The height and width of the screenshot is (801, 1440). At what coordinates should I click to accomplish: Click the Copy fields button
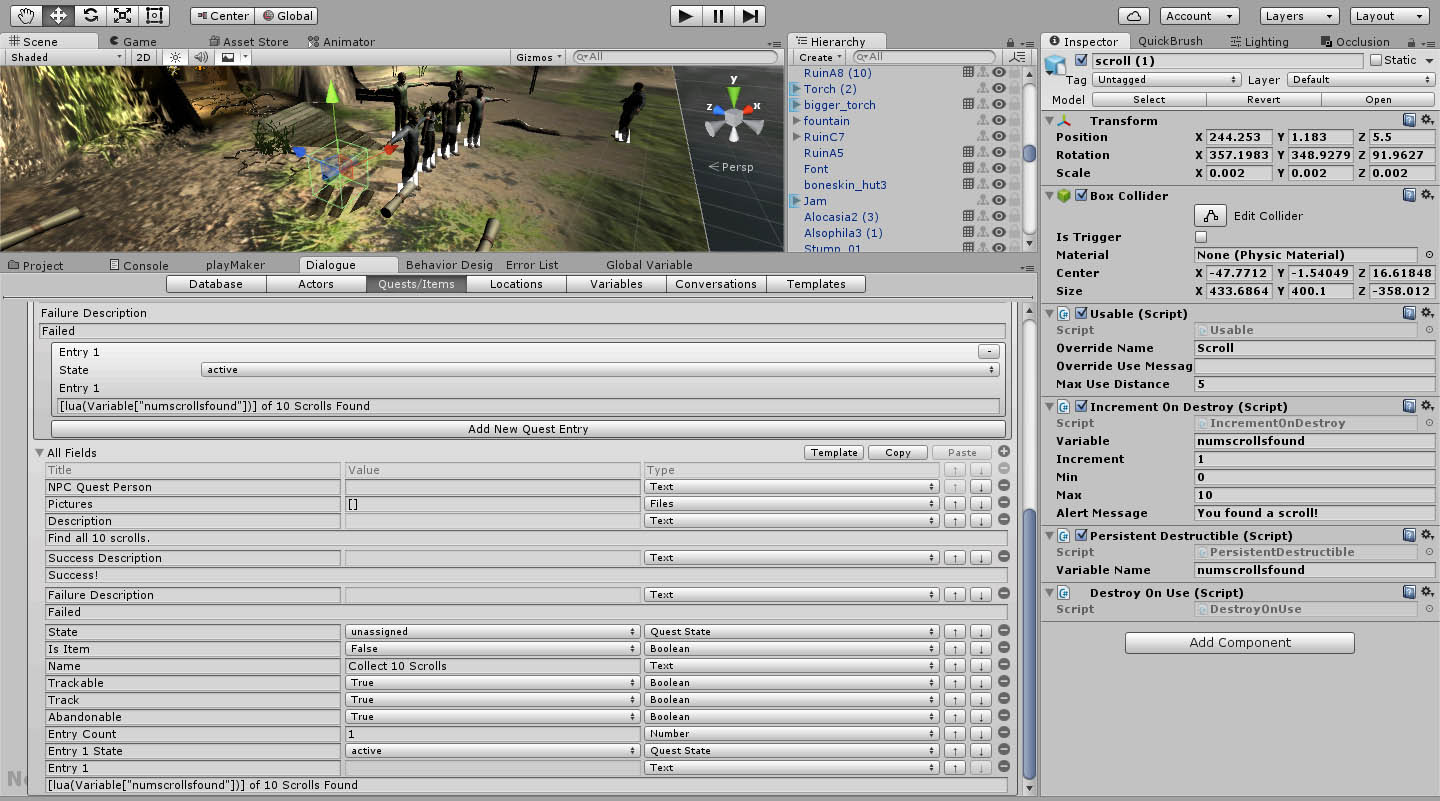(898, 452)
